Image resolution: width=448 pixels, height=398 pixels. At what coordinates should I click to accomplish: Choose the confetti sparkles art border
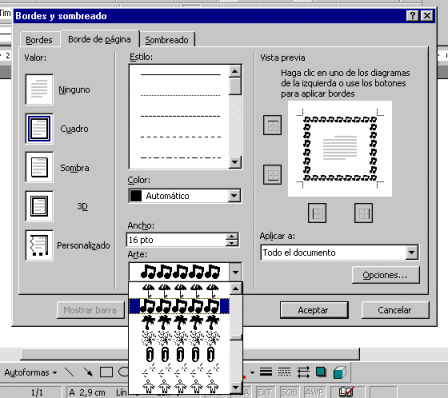tap(180, 370)
